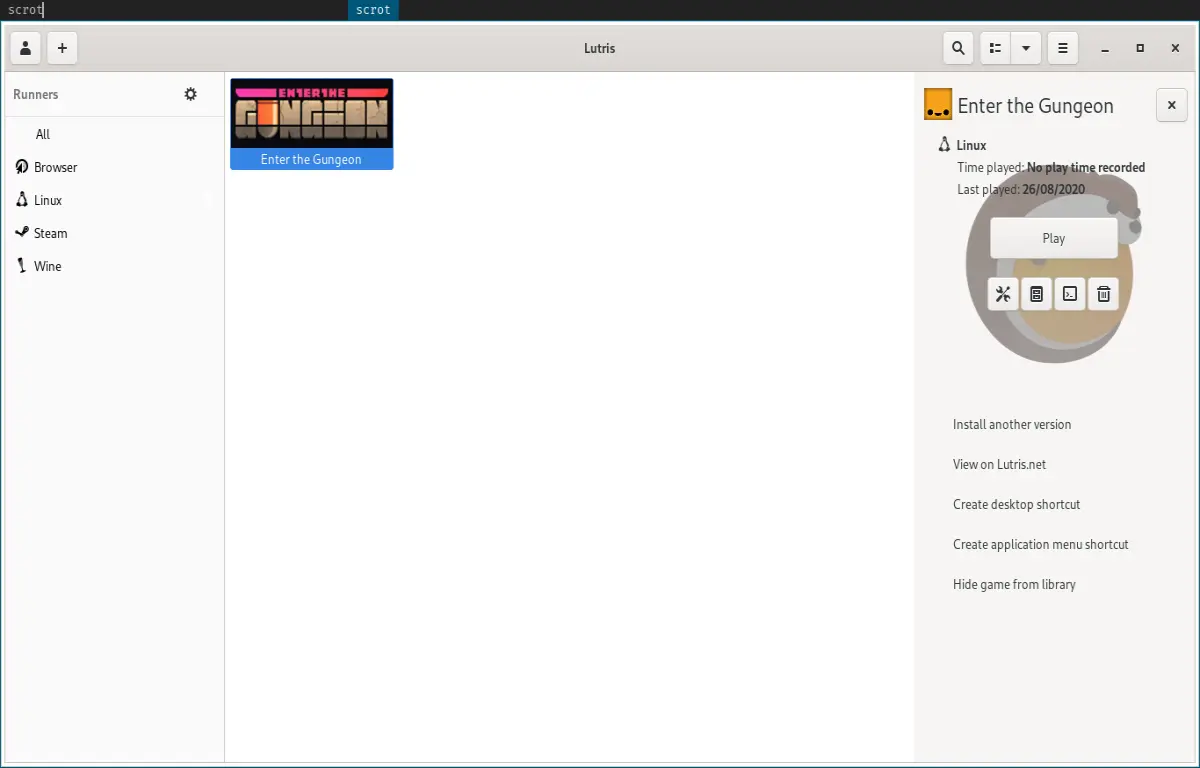Click Create desktop shortcut
This screenshot has width=1200, height=768.
point(1017,504)
